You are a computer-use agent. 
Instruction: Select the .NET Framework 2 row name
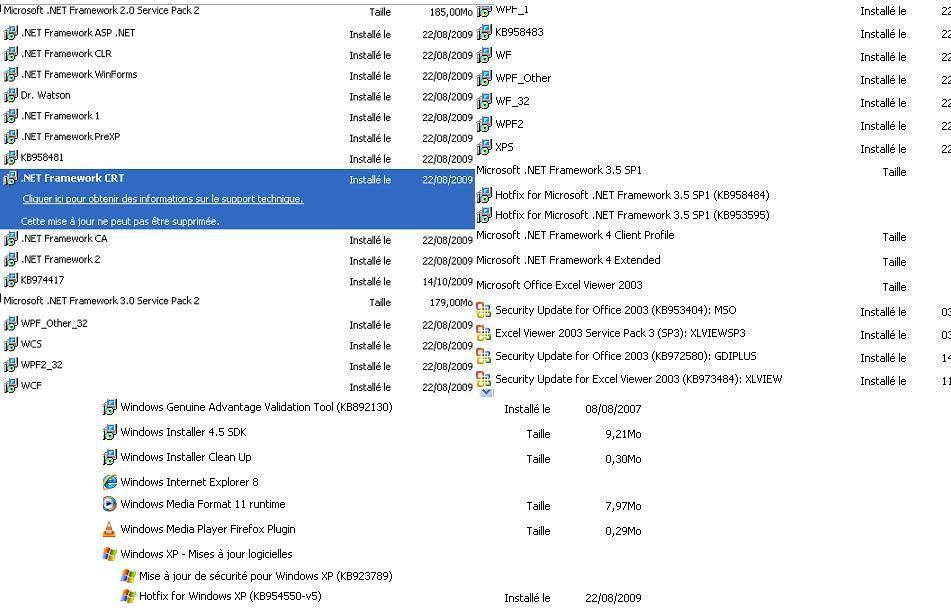61,260
